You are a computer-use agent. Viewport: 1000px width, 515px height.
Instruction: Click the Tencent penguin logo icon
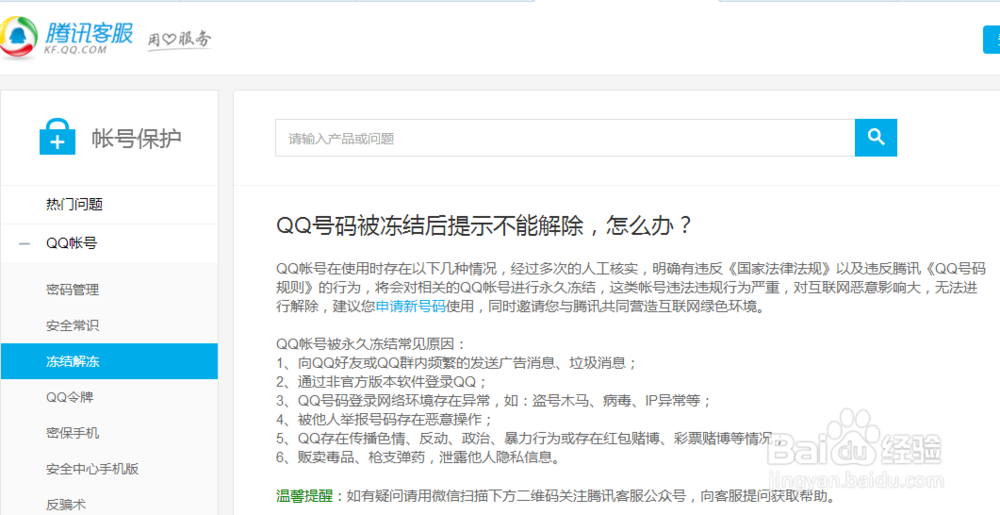(18, 38)
